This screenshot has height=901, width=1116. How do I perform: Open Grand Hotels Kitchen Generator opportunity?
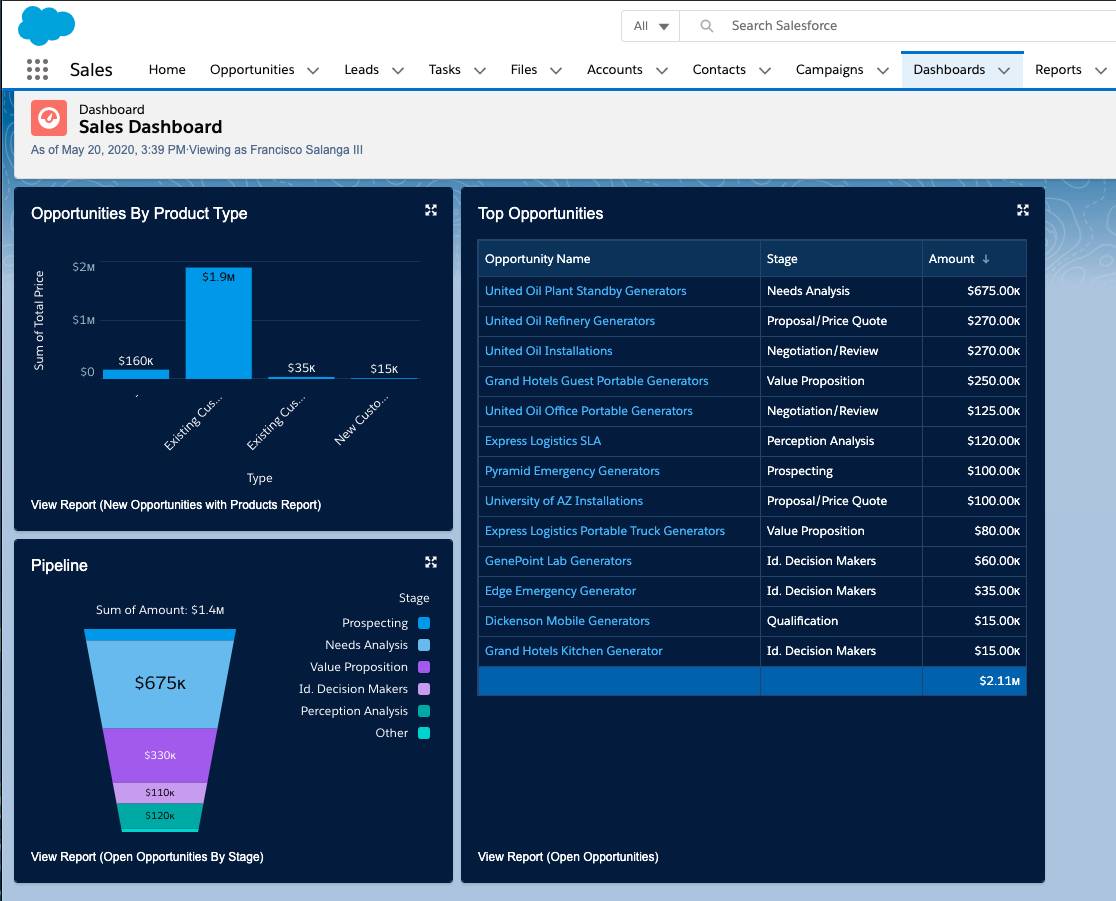point(574,650)
